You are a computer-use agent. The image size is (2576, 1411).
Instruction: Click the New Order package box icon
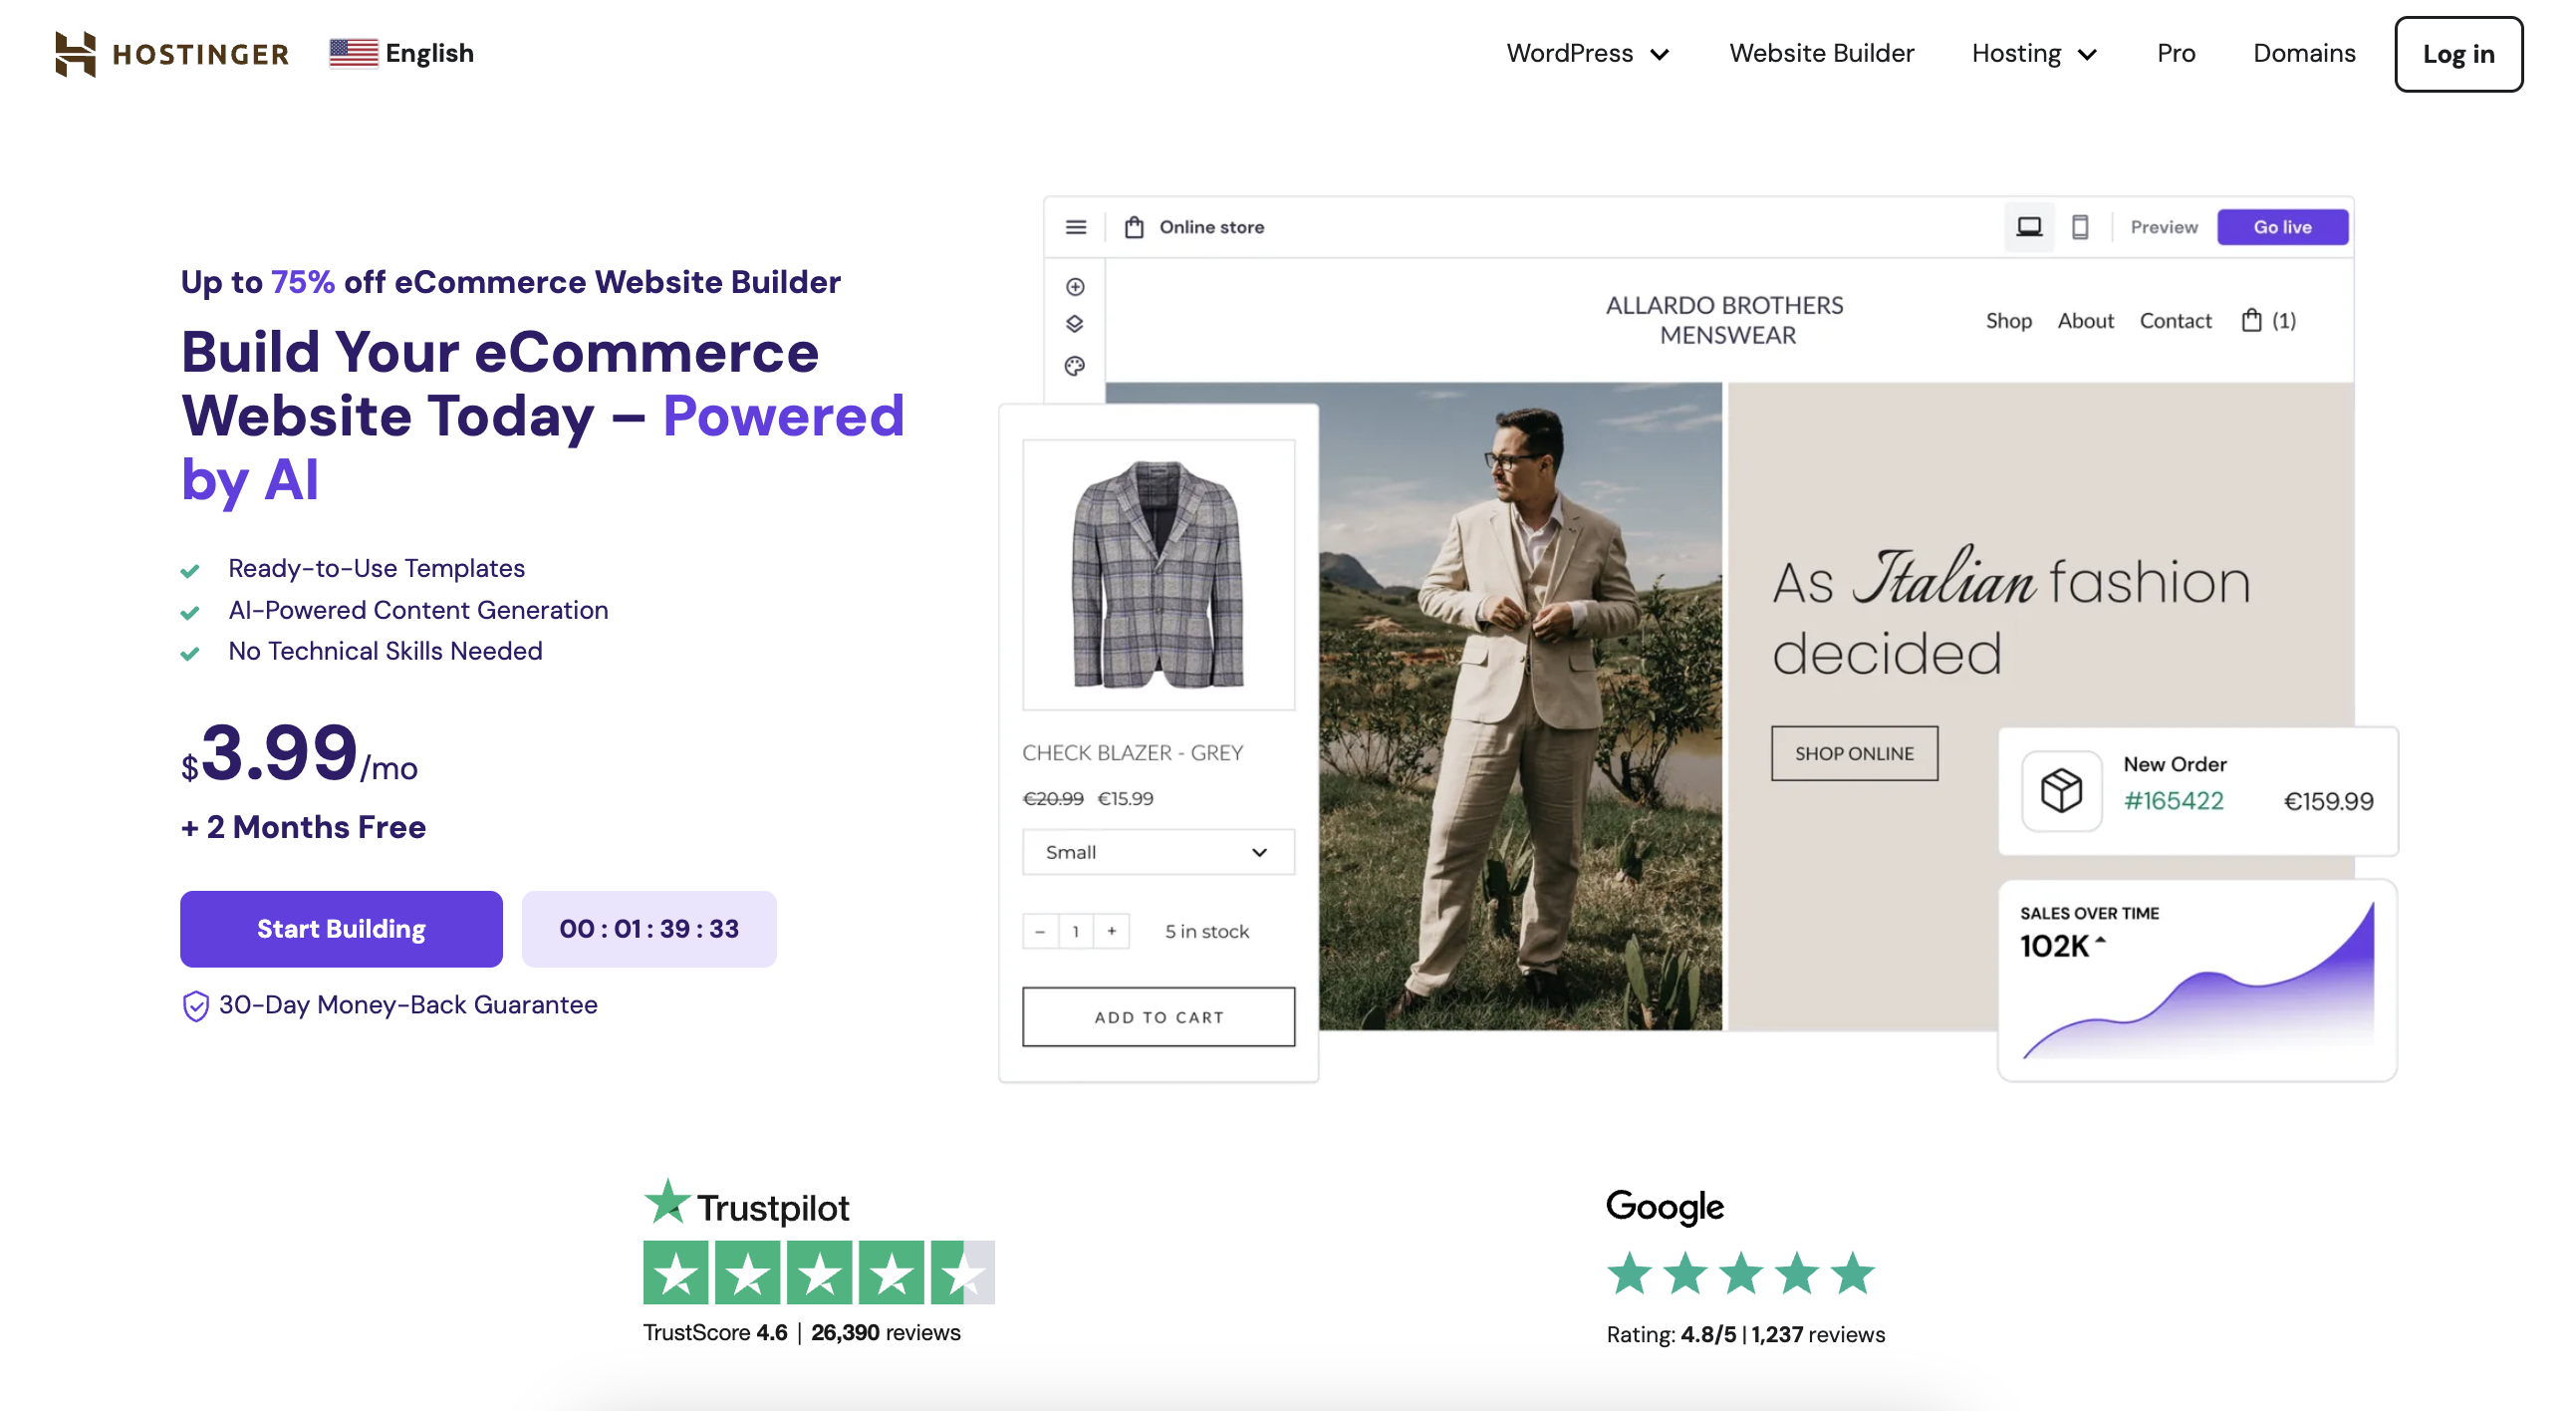(x=2060, y=790)
